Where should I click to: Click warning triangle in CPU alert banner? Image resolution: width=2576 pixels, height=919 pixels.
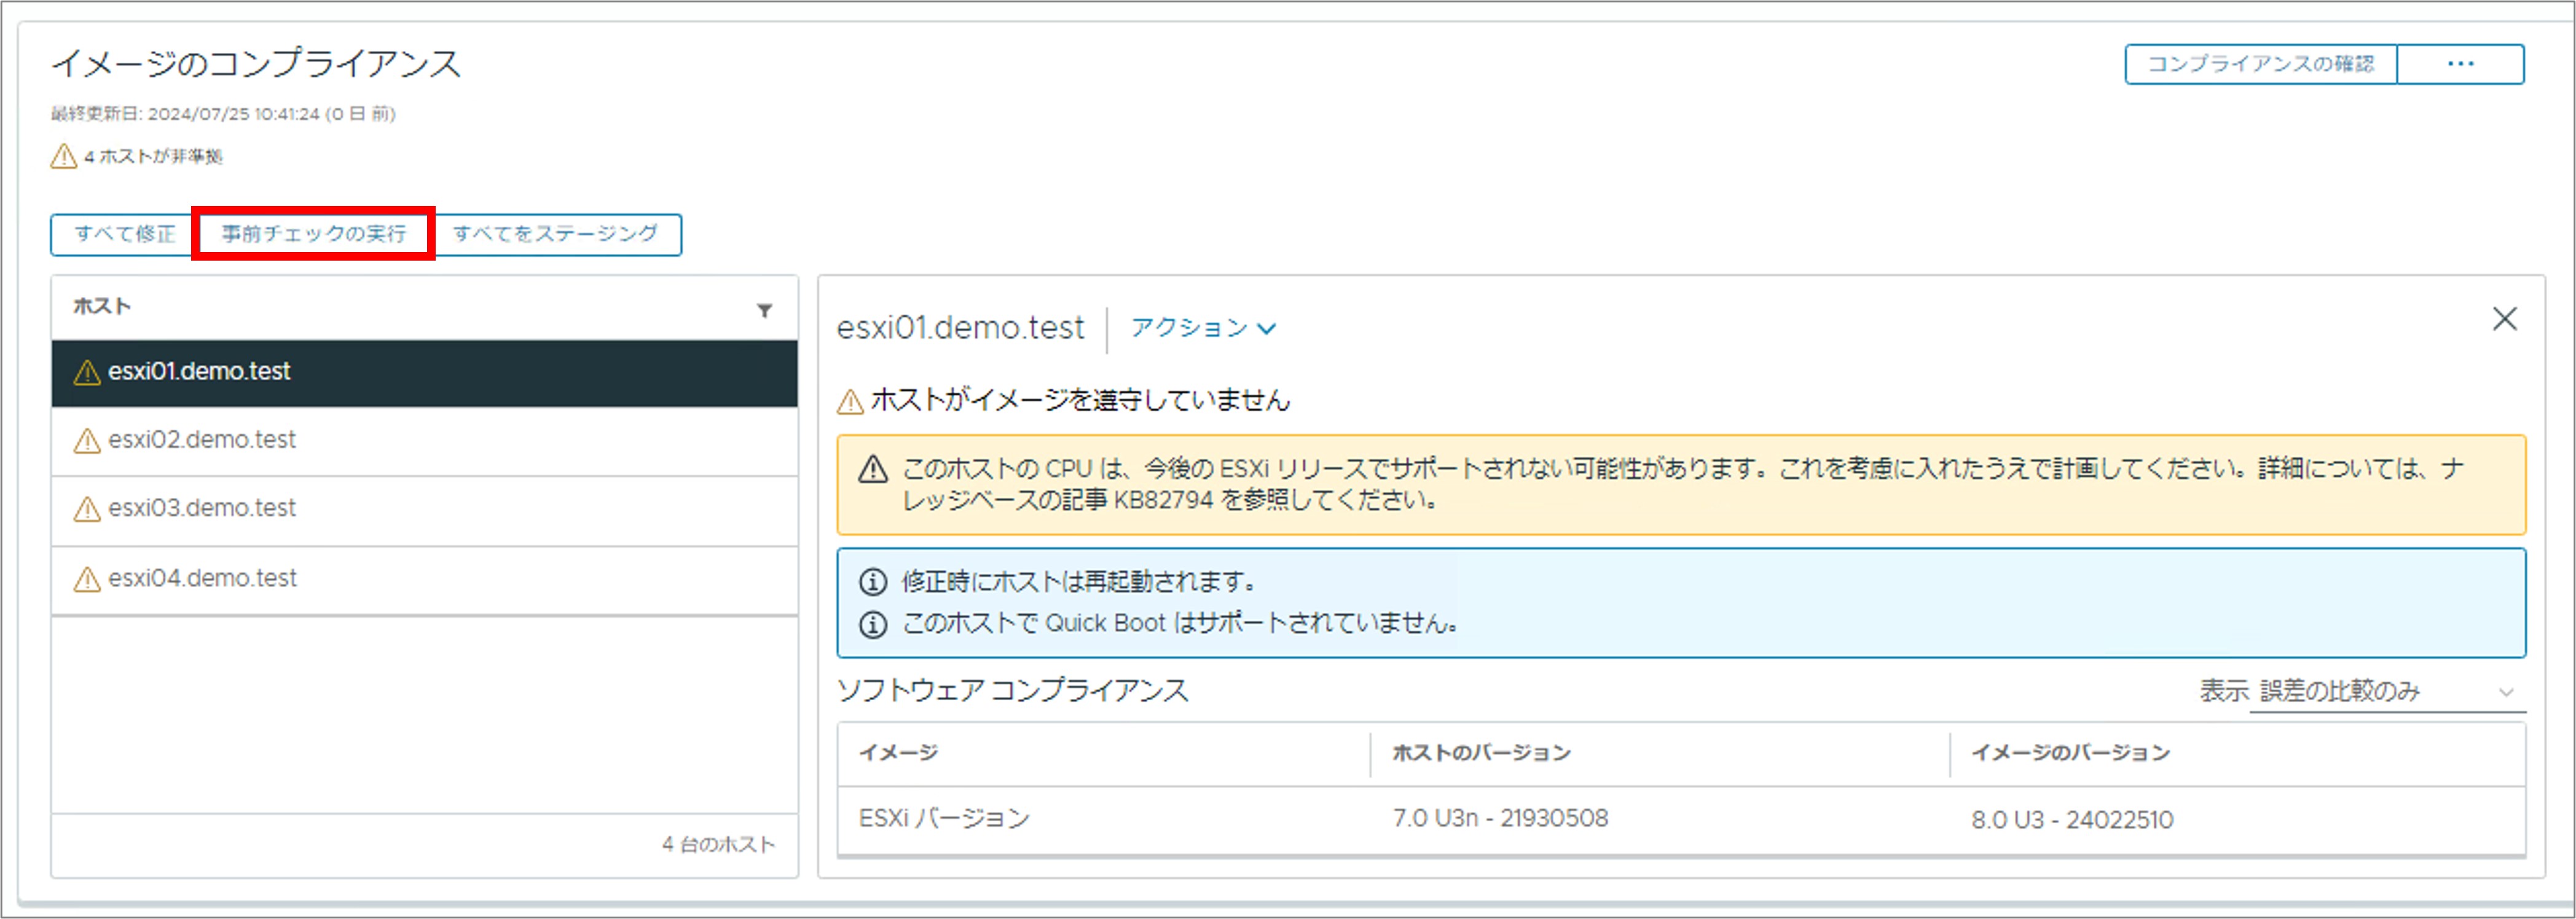(x=873, y=469)
